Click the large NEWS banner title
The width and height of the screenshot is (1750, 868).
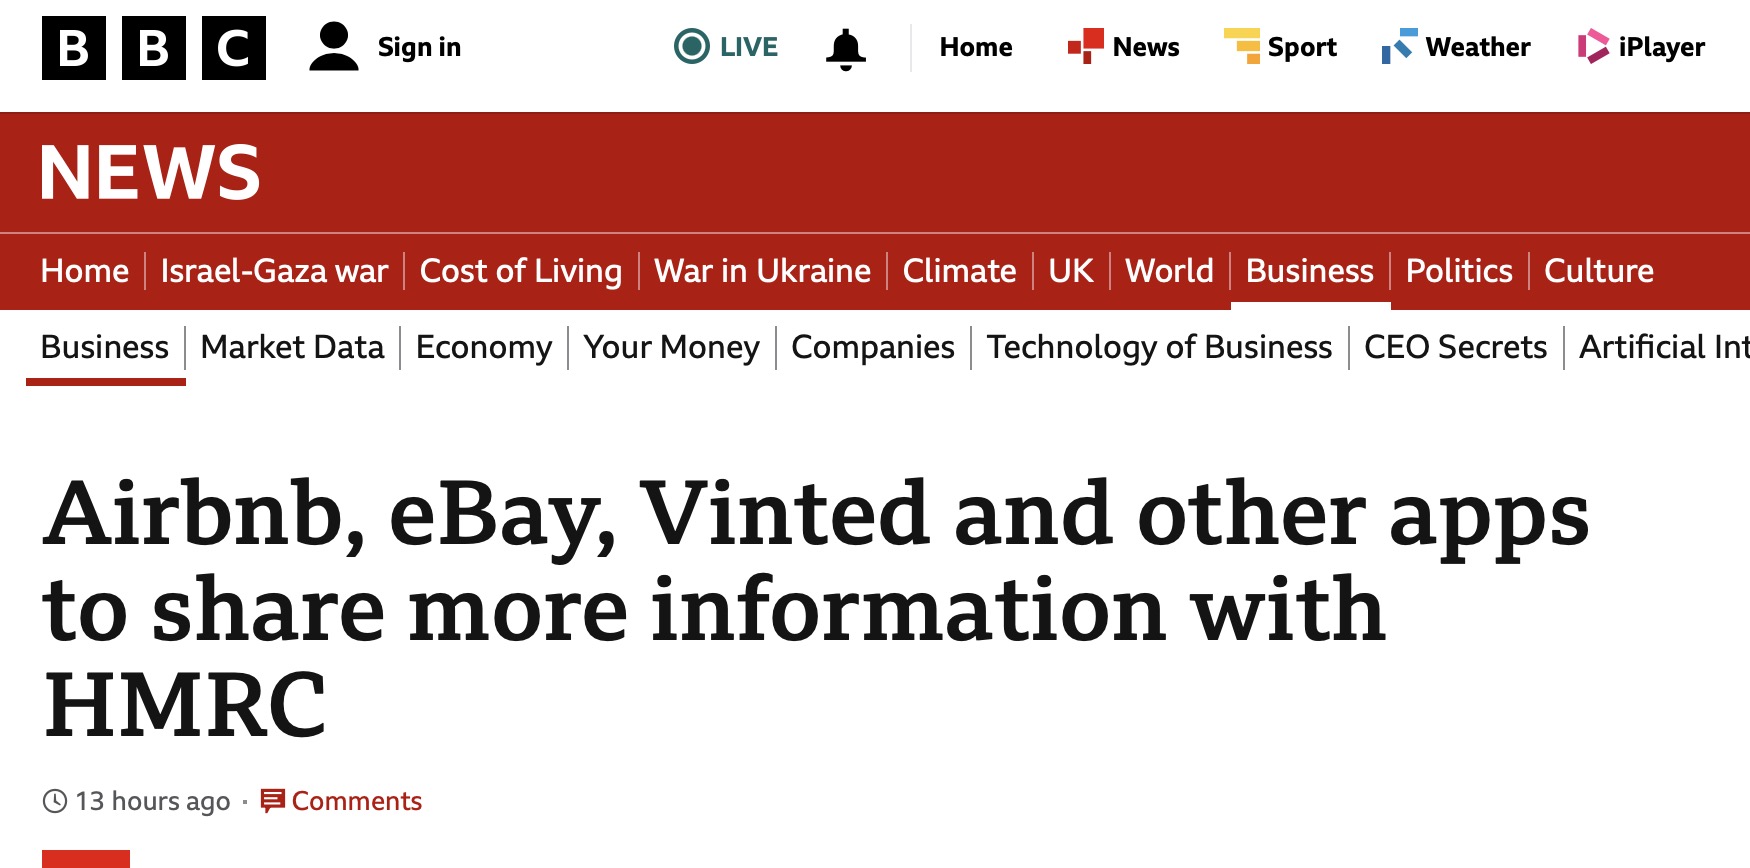[150, 173]
